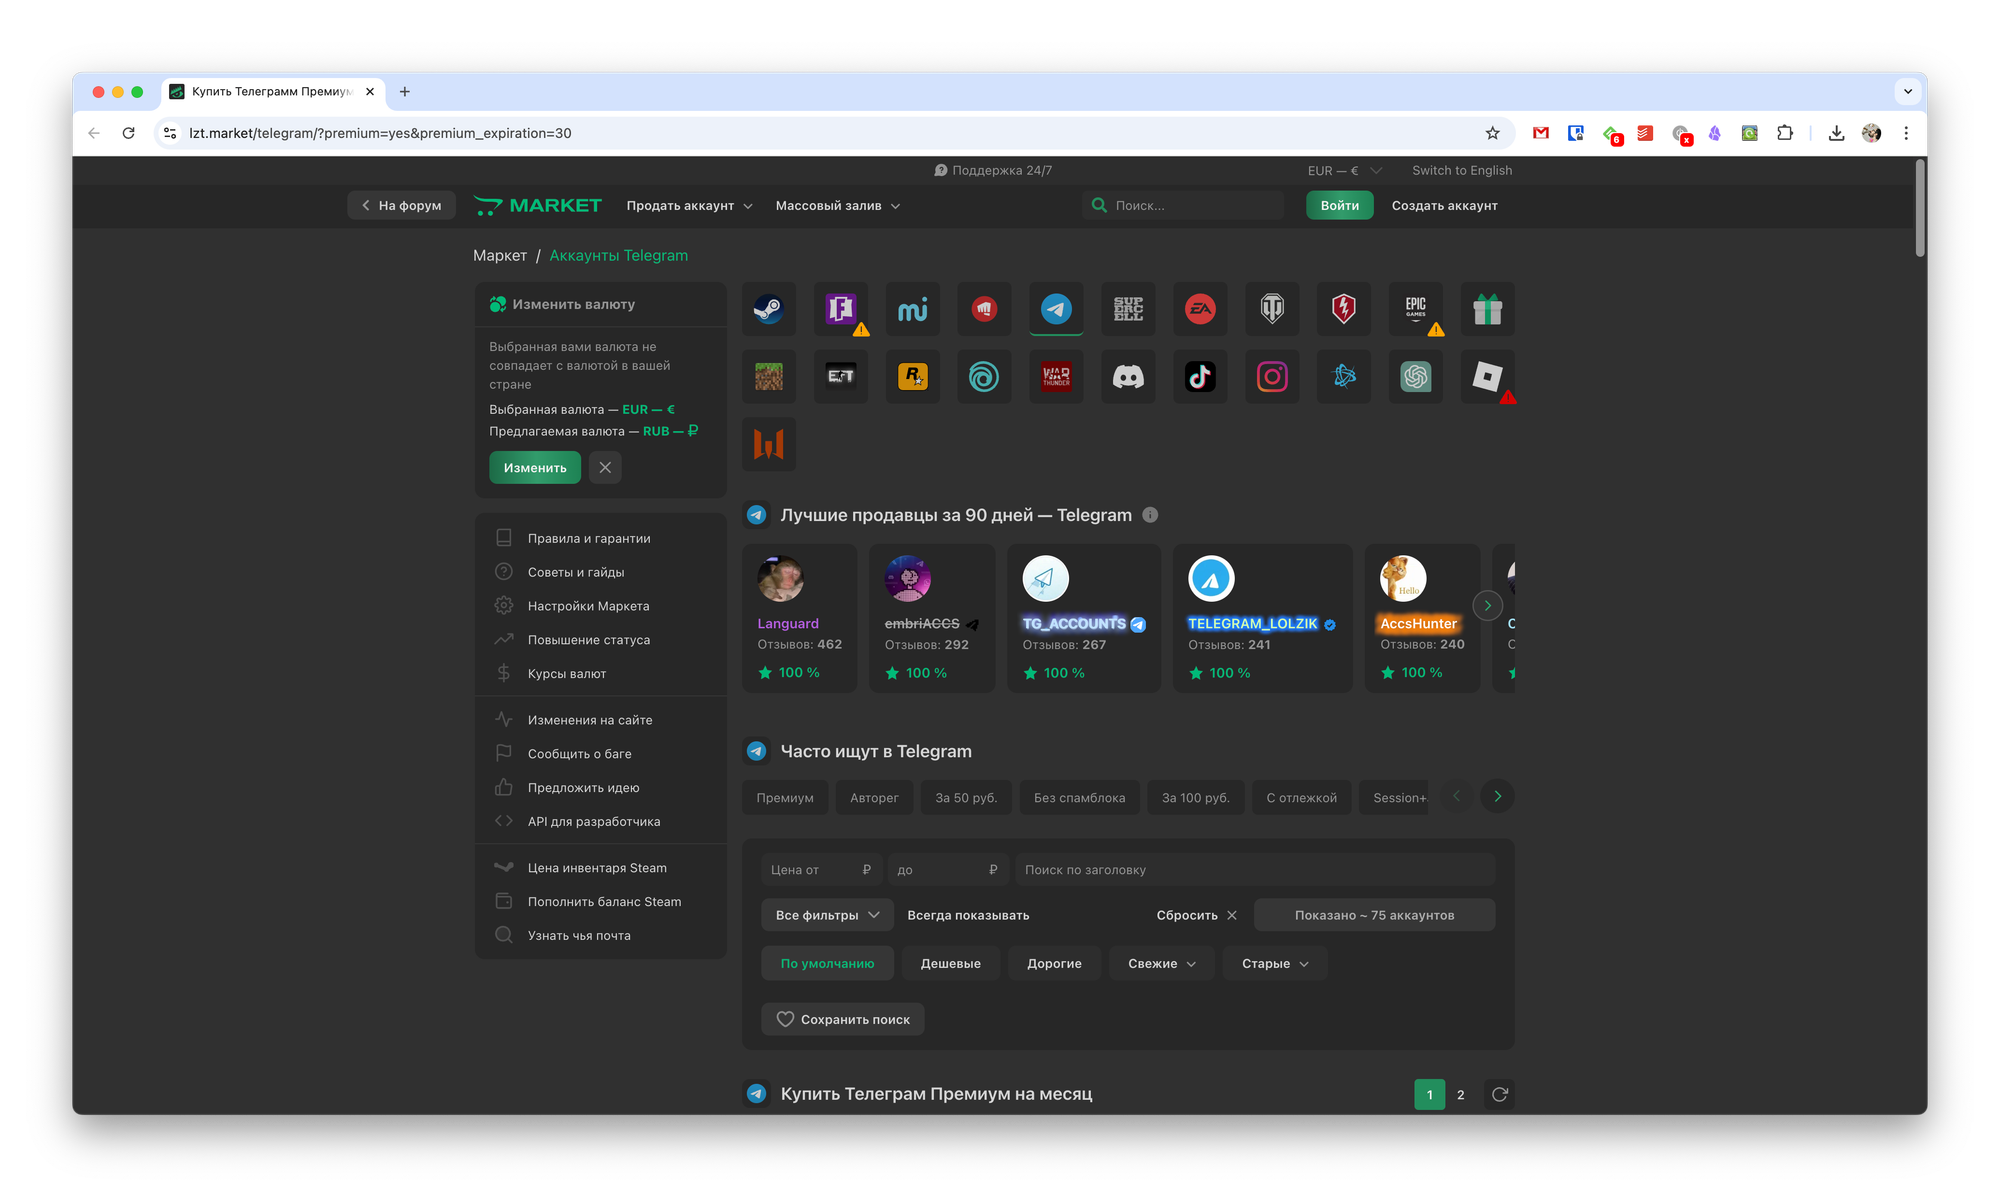Open Правила и гарантии sidebar item

pyautogui.click(x=589, y=538)
